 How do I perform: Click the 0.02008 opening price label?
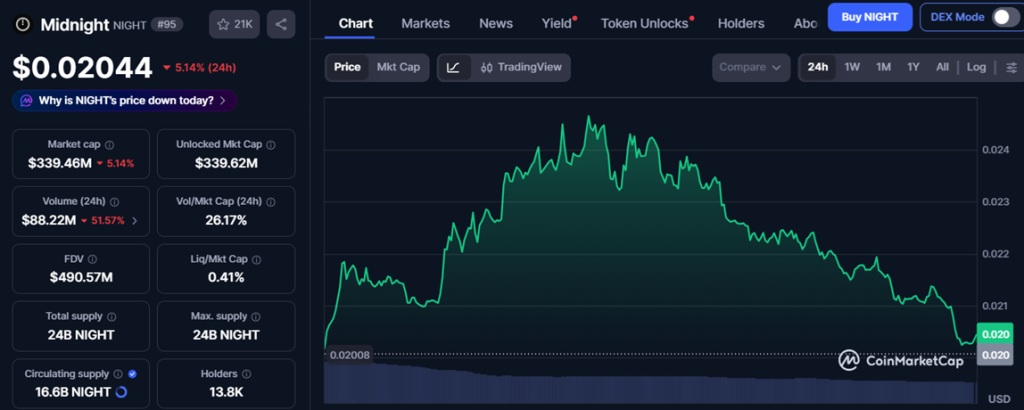click(350, 355)
